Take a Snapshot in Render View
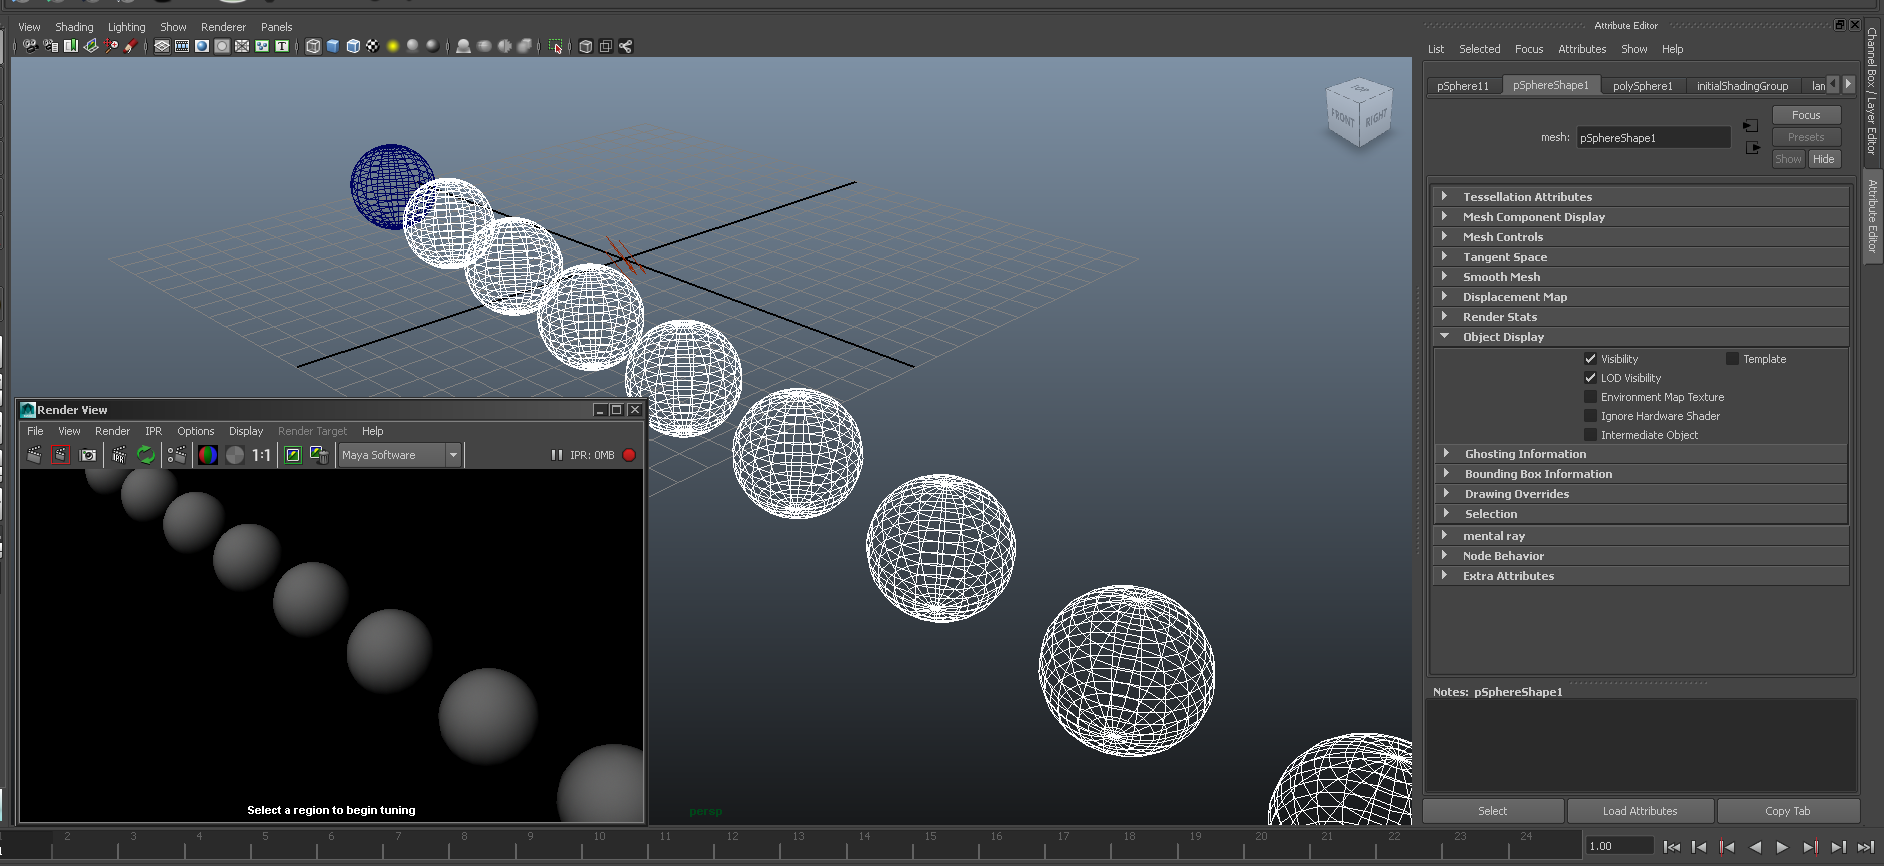The image size is (1884, 866). pyautogui.click(x=88, y=455)
